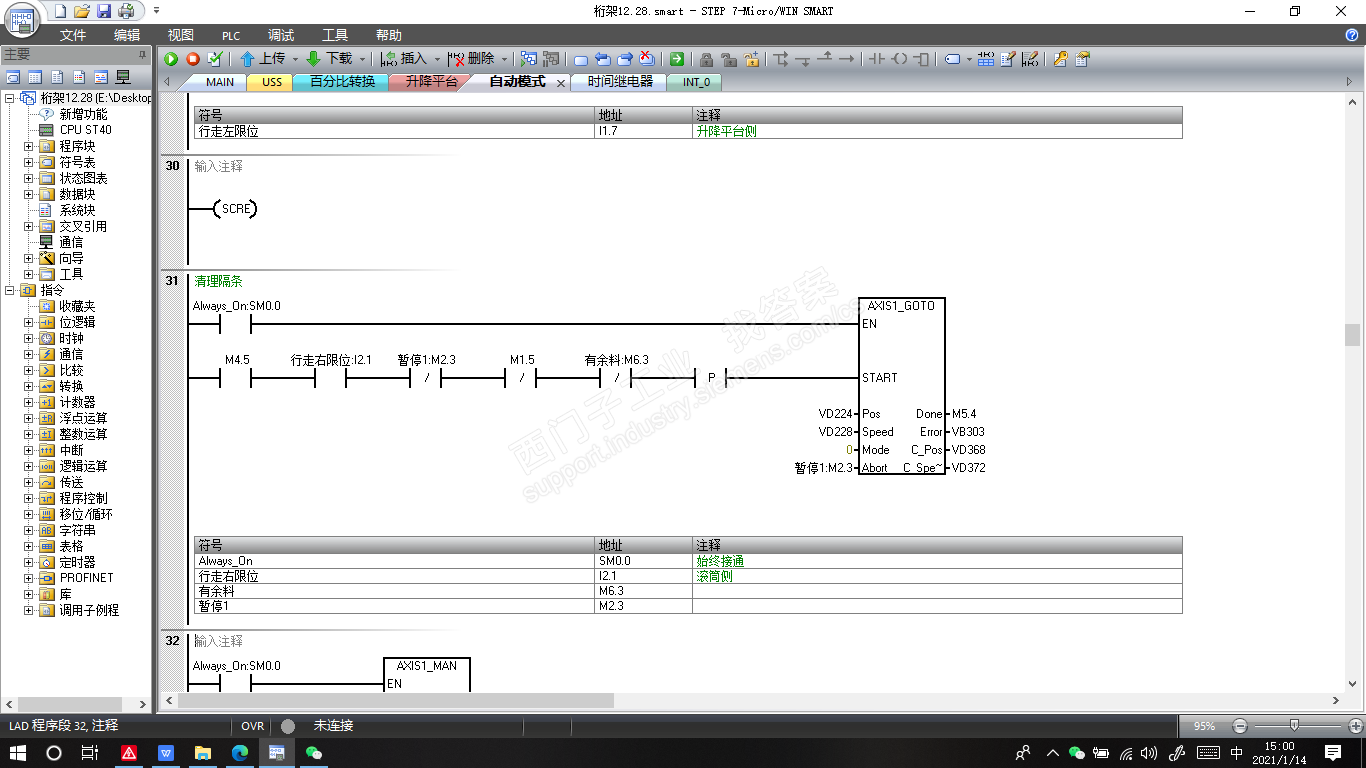Close the 自动模式 tab
Viewport: 1366px width, 768px height.
[561, 83]
